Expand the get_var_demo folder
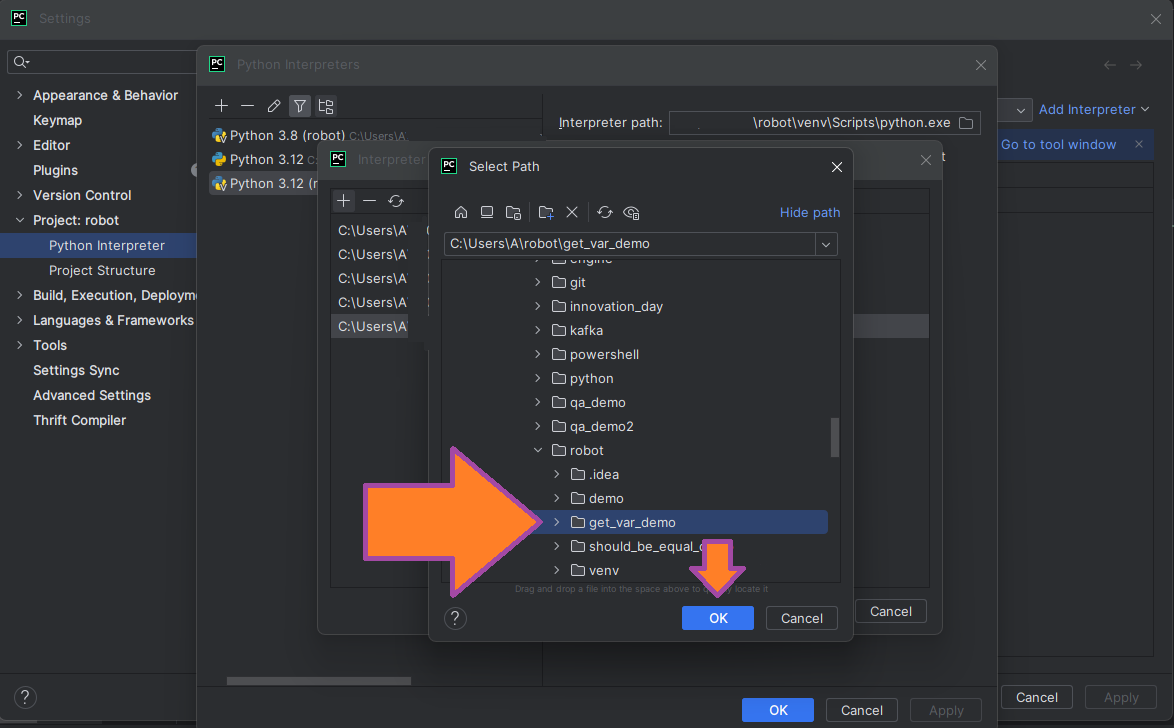1174x728 pixels. coord(556,522)
